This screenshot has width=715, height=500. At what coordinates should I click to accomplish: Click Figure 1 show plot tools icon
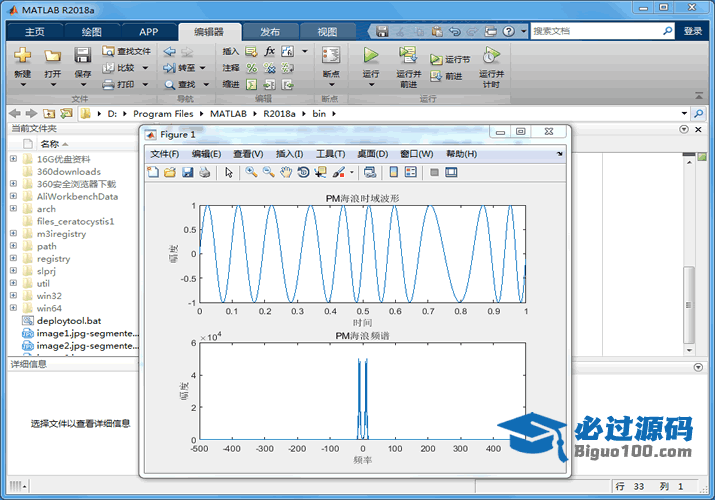tap(451, 172)
